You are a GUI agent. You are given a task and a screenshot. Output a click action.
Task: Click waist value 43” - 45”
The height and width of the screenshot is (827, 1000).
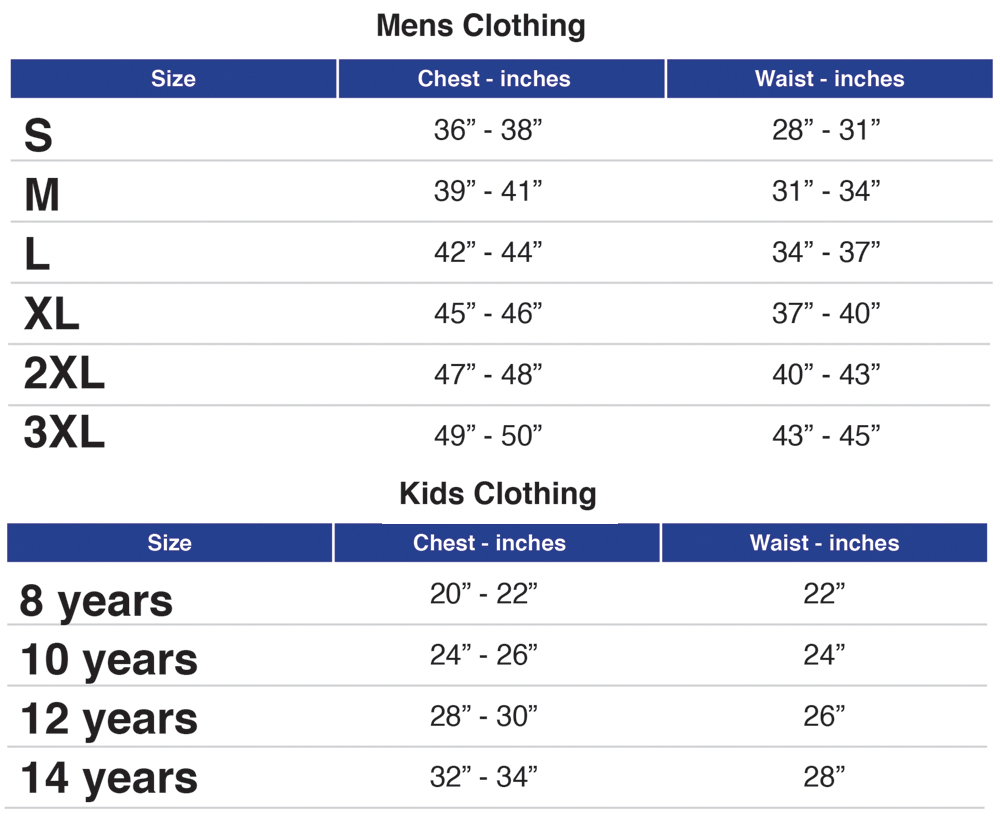[826, 435]
